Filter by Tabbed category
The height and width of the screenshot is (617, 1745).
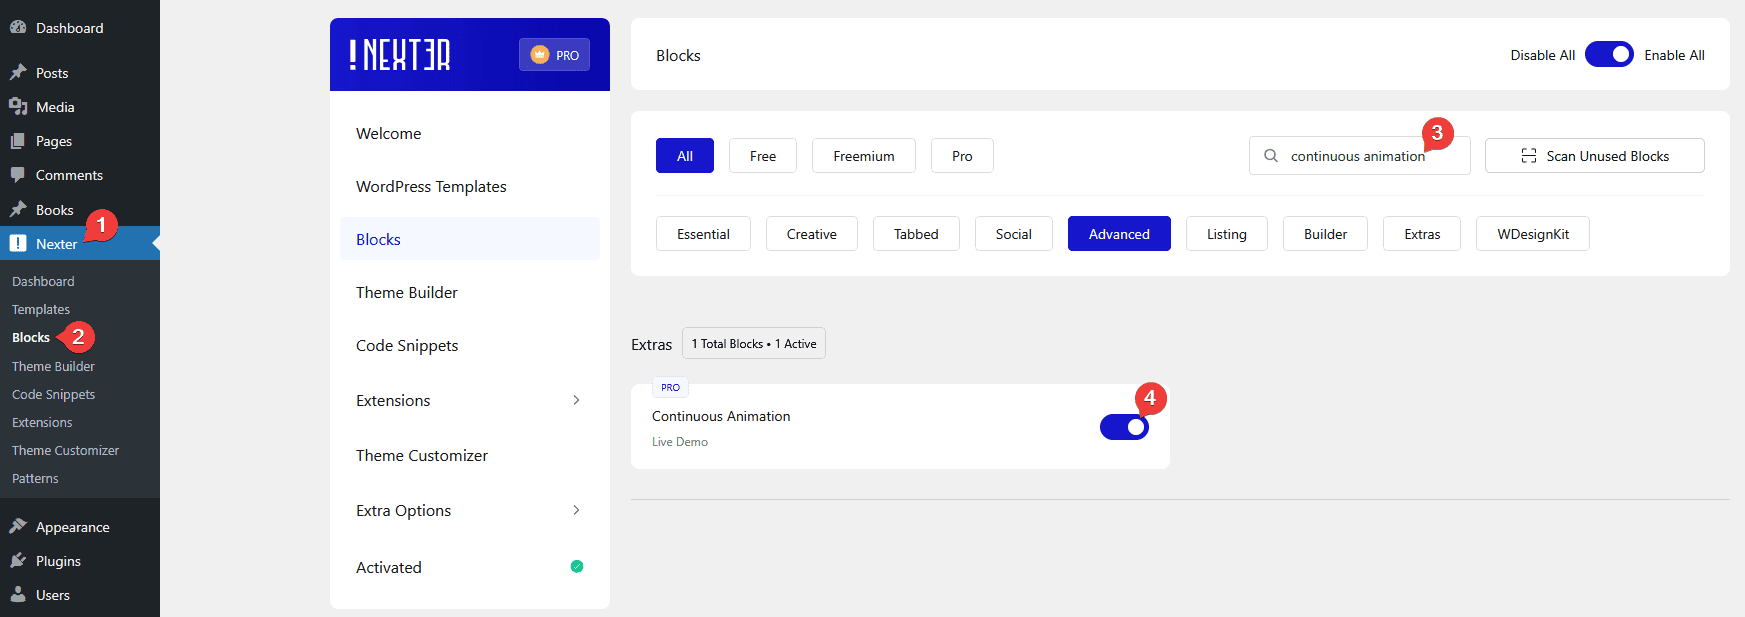coord(916,234)
